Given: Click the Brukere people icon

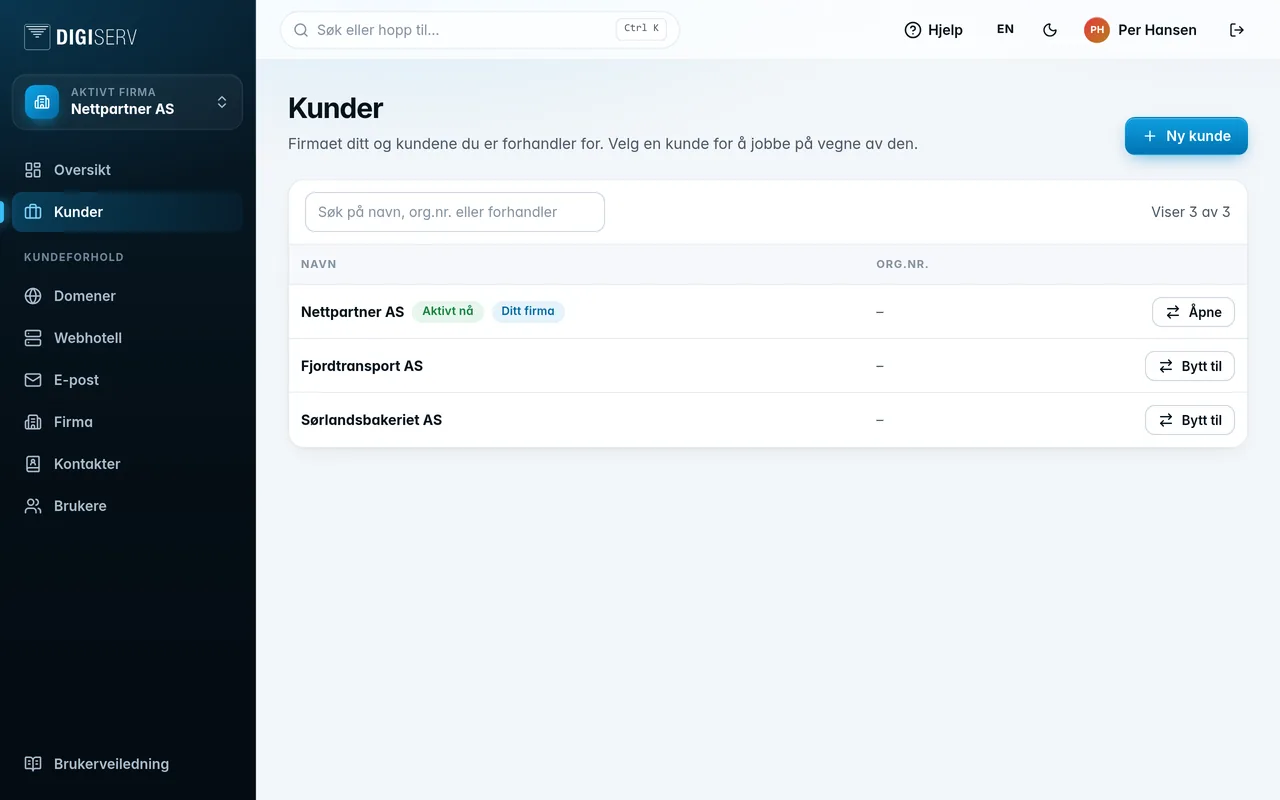Looking at the screenshot, I should [33, 506].
